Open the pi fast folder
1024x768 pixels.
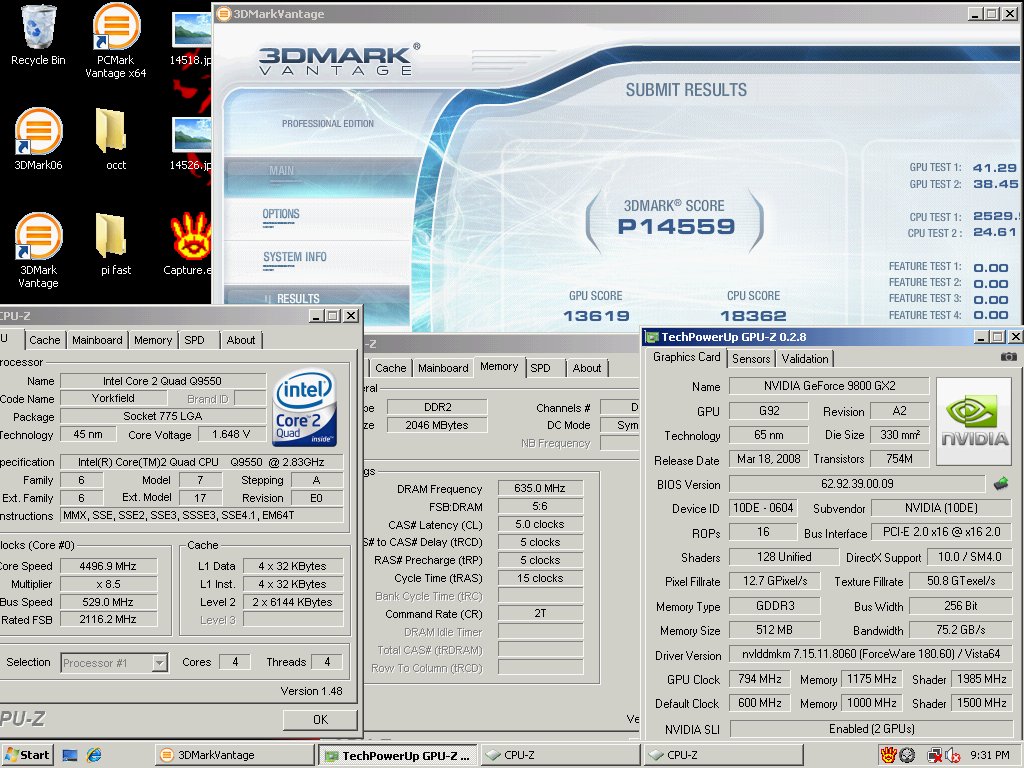(111, 235)
